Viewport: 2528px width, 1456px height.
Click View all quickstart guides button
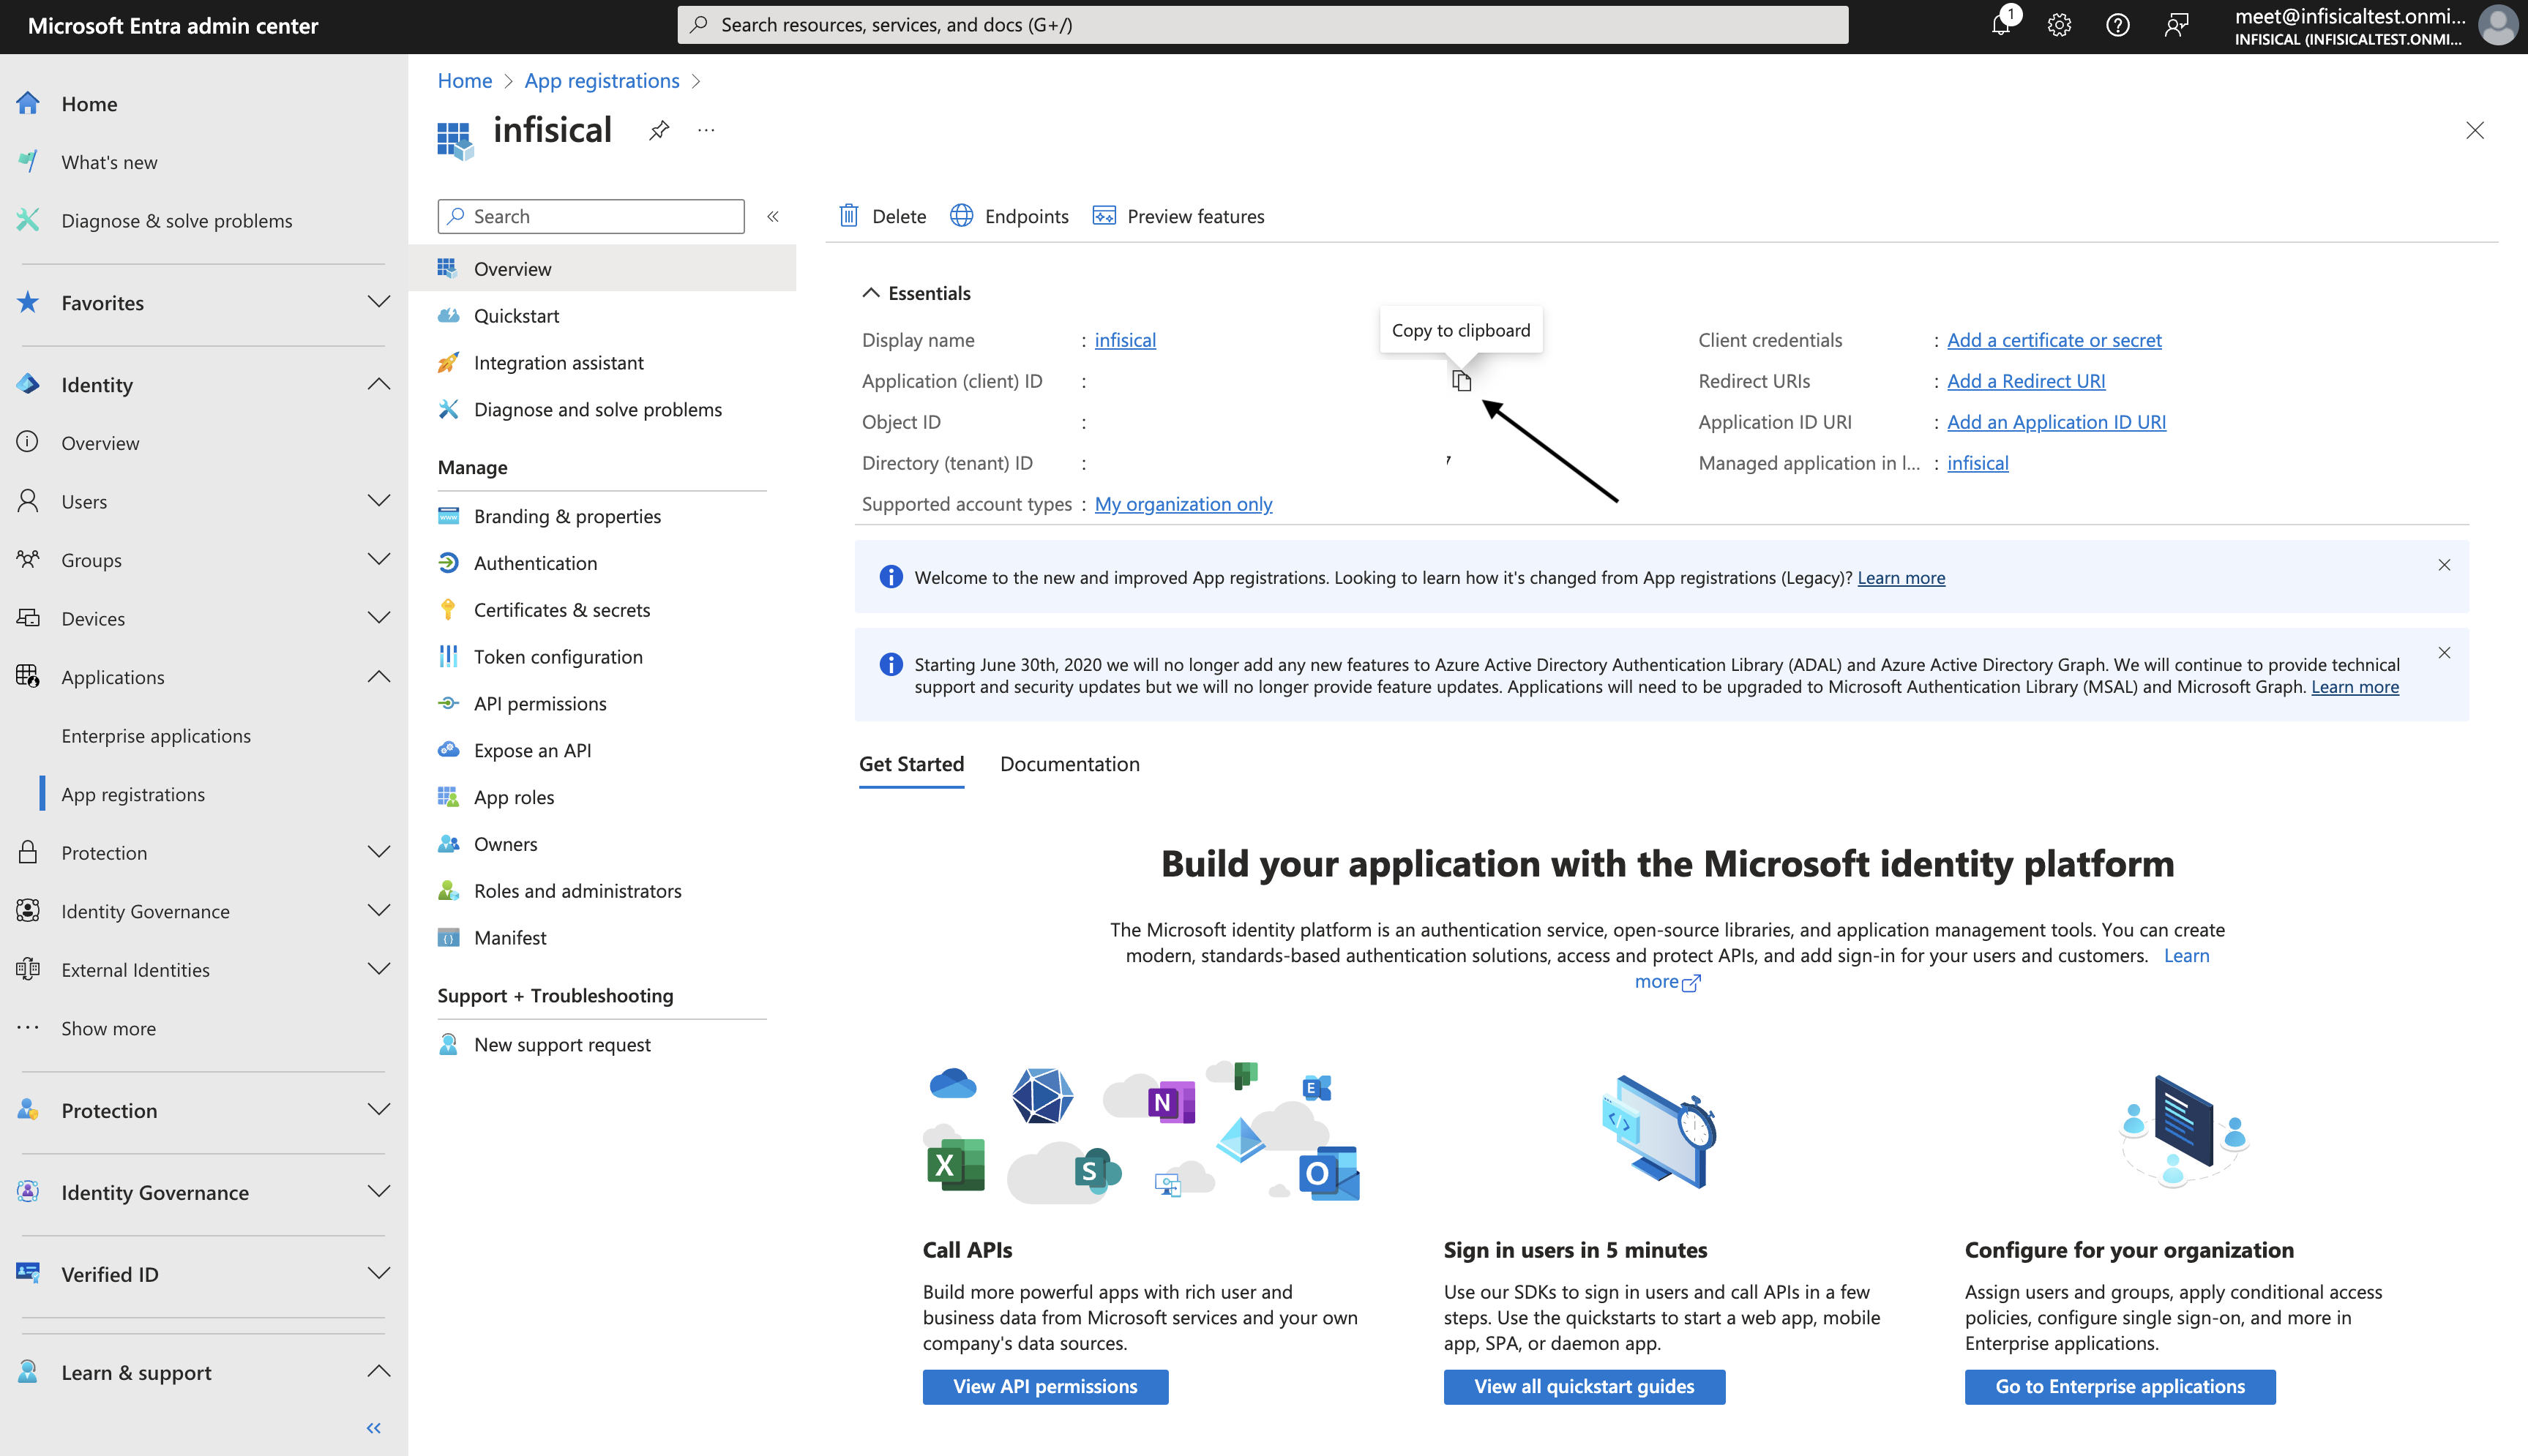click(x=1584, y=1387)
